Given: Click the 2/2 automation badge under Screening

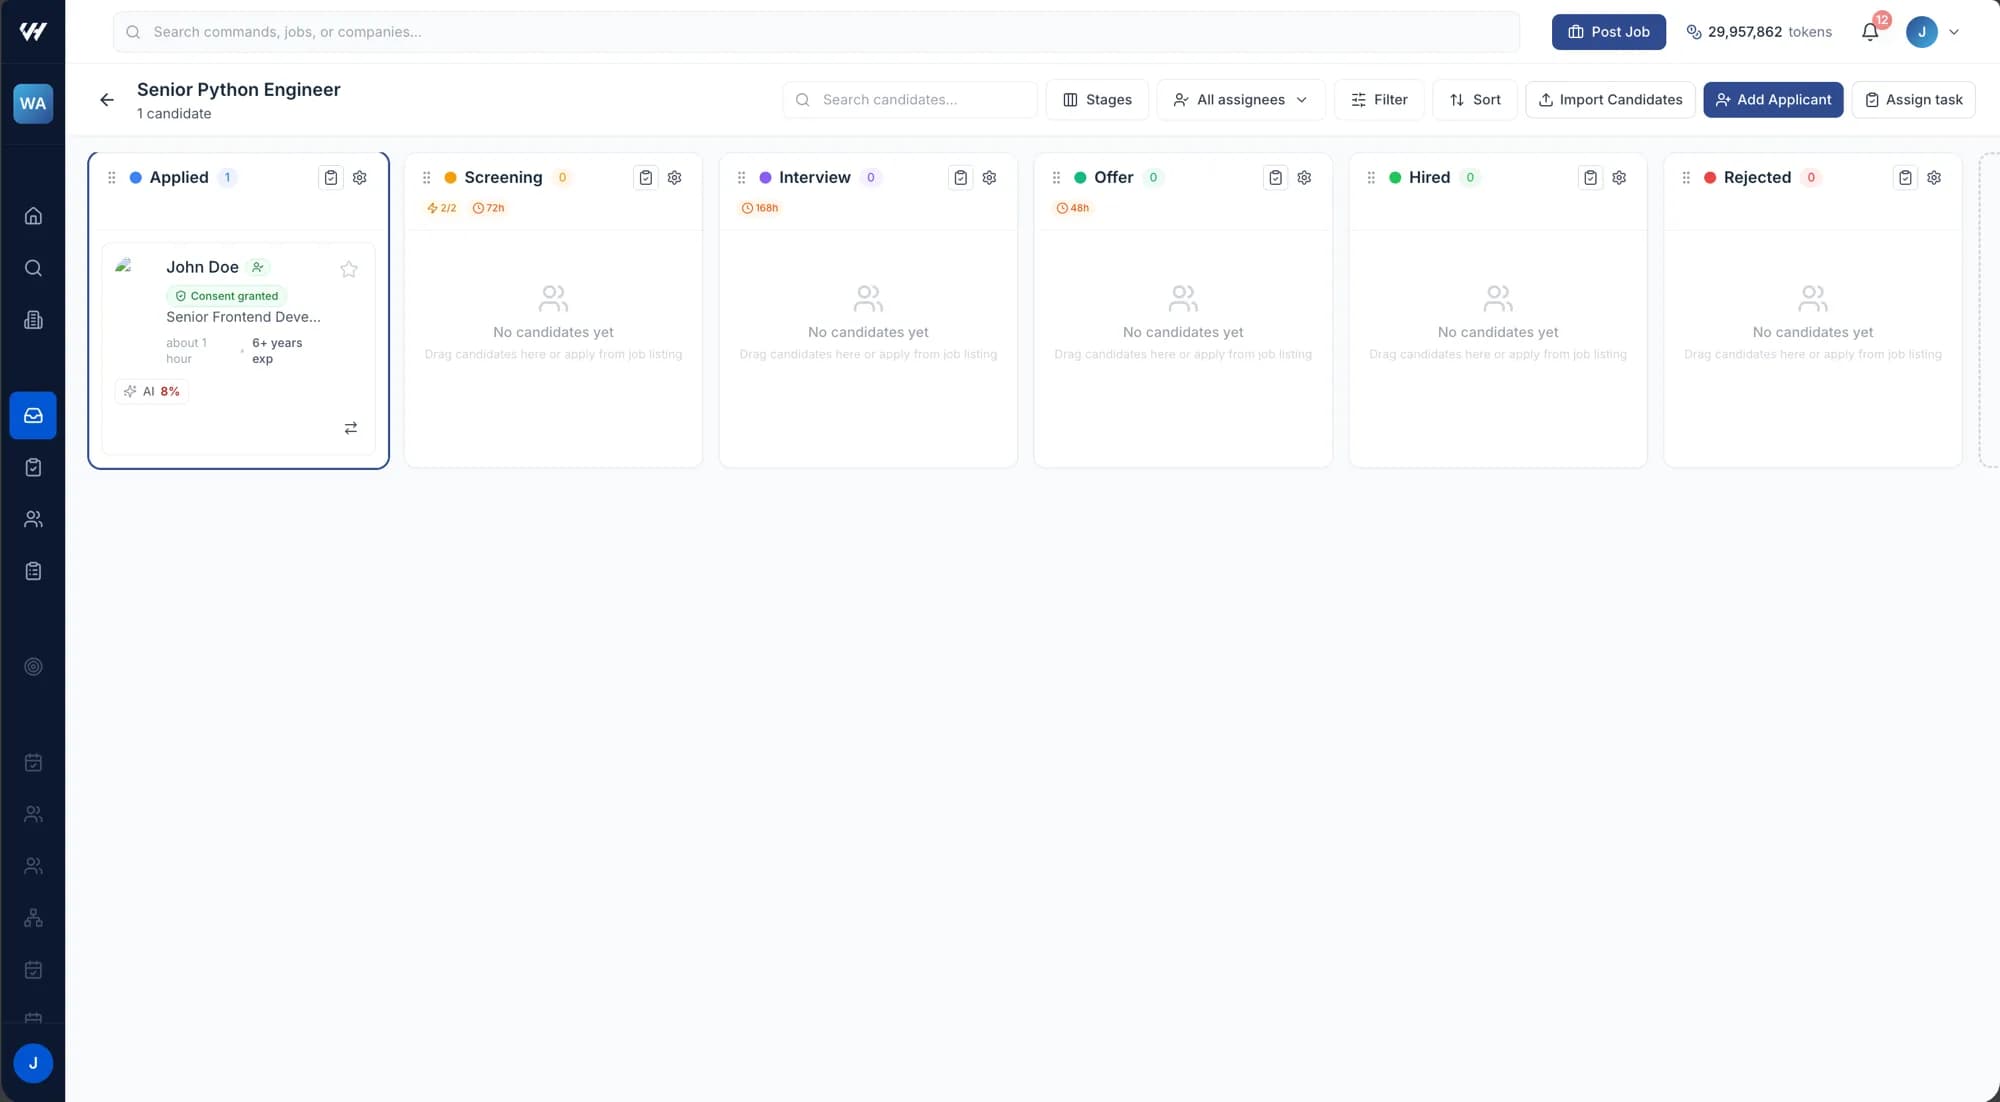Looking at the screenshot, I should [441, 208].
